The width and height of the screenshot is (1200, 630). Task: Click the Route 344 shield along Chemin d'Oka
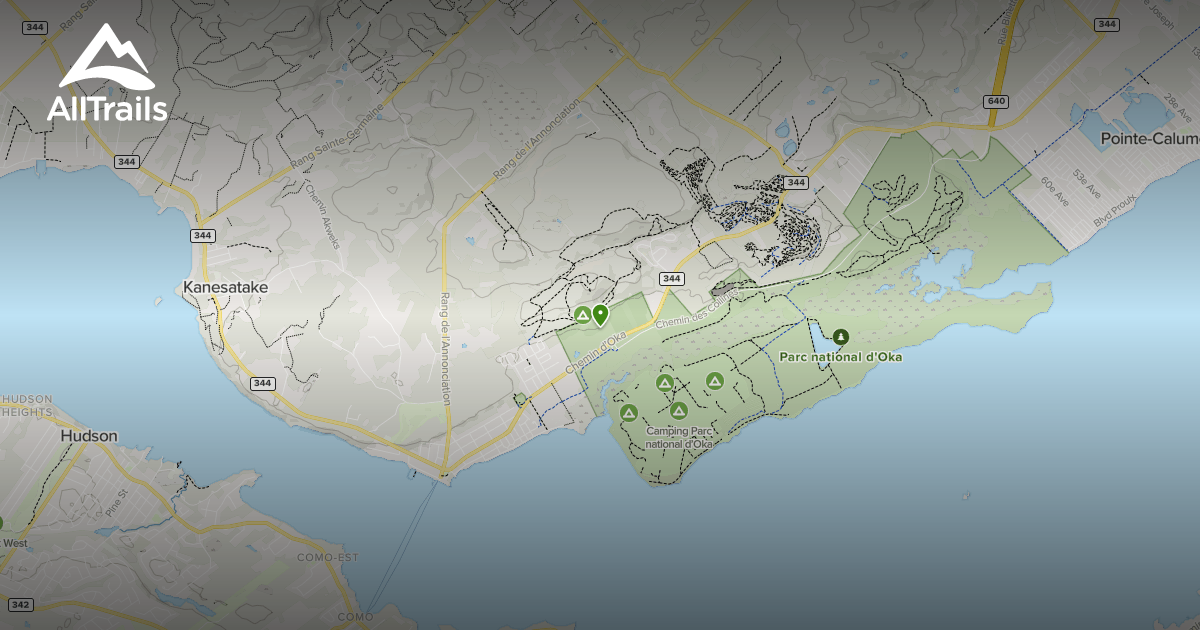pos(671,277)
